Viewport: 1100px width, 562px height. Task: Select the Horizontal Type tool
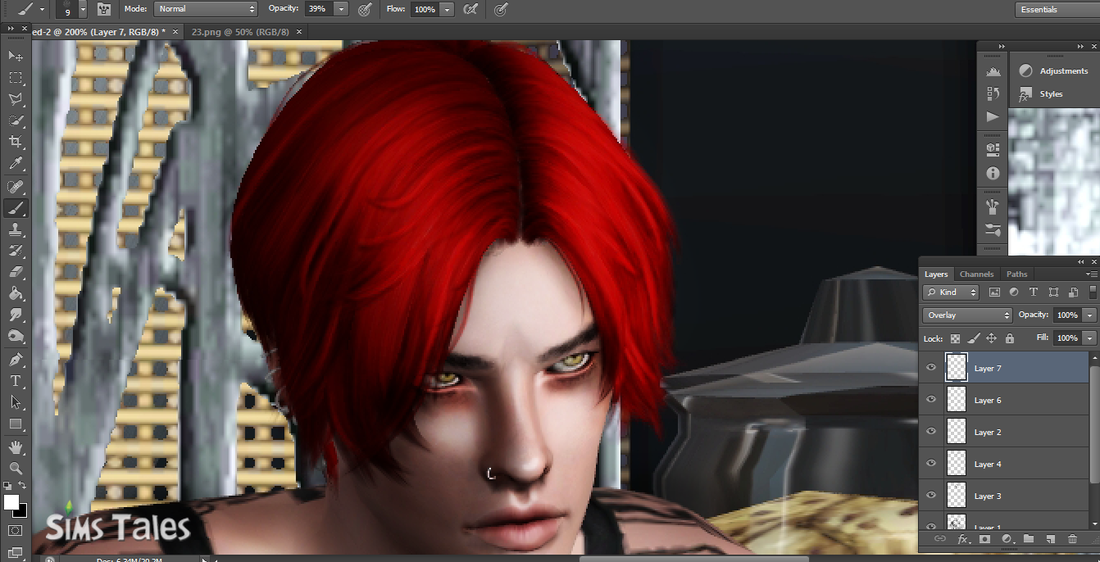[15, 381]
